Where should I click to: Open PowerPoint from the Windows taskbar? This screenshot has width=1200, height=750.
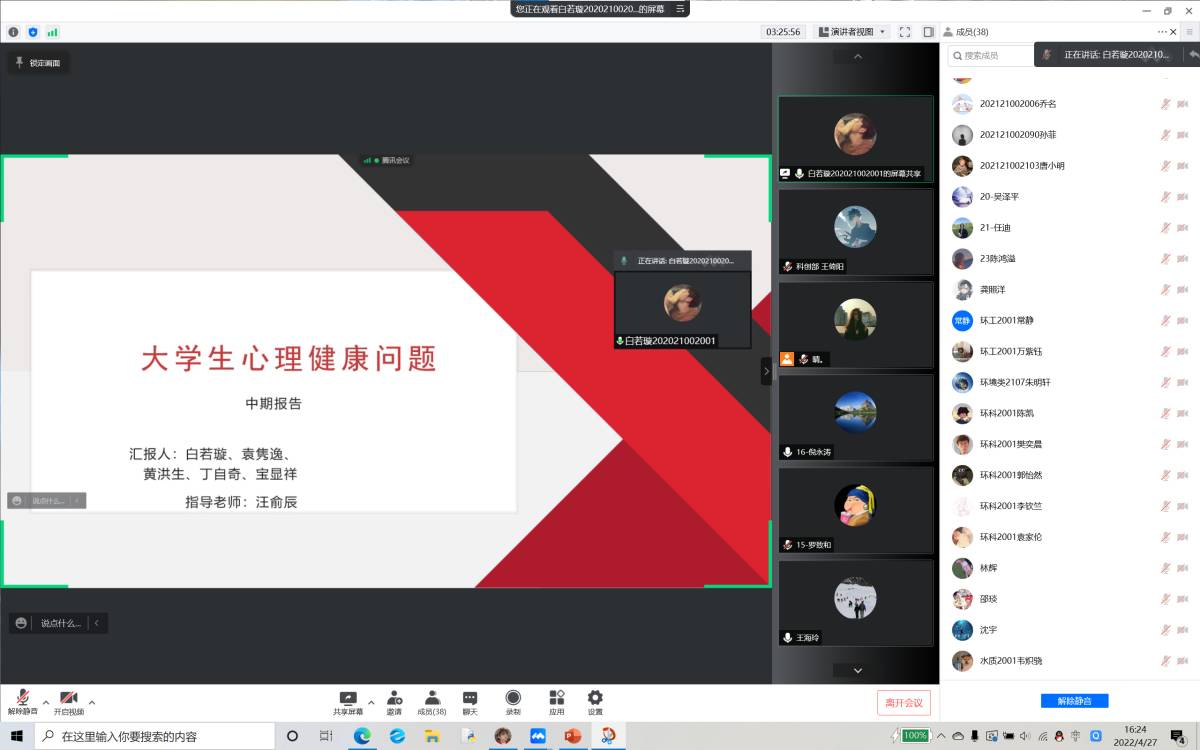(x=572, y=736)
